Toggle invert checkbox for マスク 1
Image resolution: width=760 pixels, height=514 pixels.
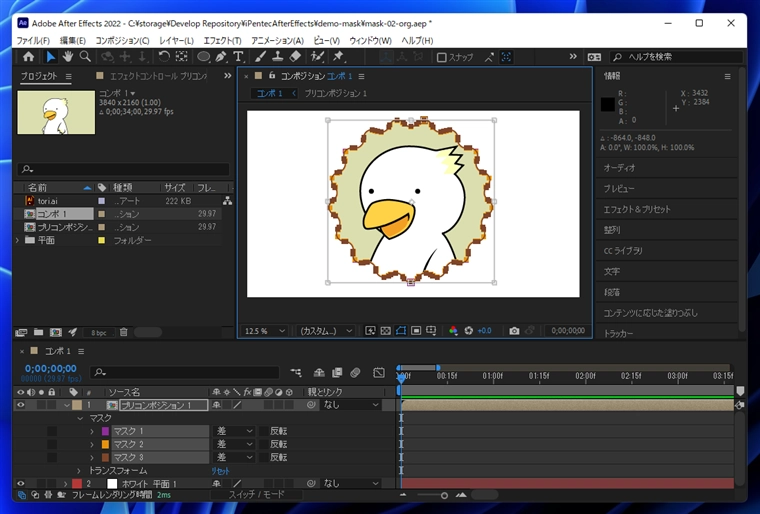click(x=264, y=431)
